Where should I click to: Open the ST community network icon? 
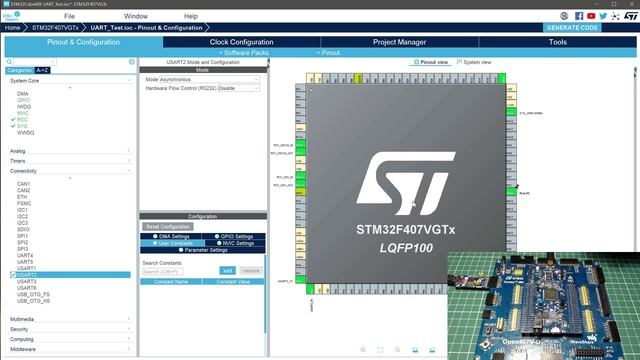[x=615, y=16]
